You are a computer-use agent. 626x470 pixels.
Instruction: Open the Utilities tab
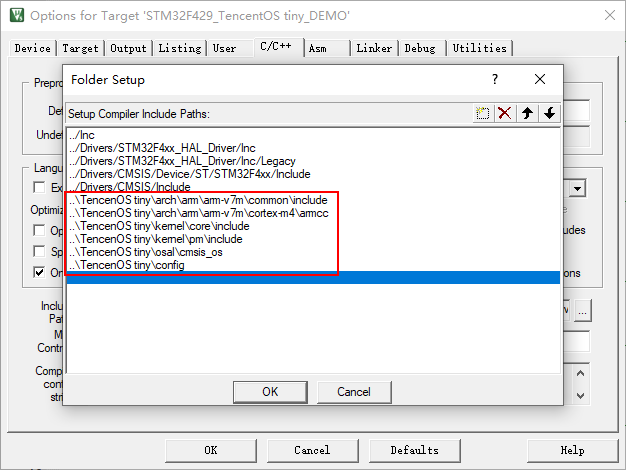[x=479, y=48]
